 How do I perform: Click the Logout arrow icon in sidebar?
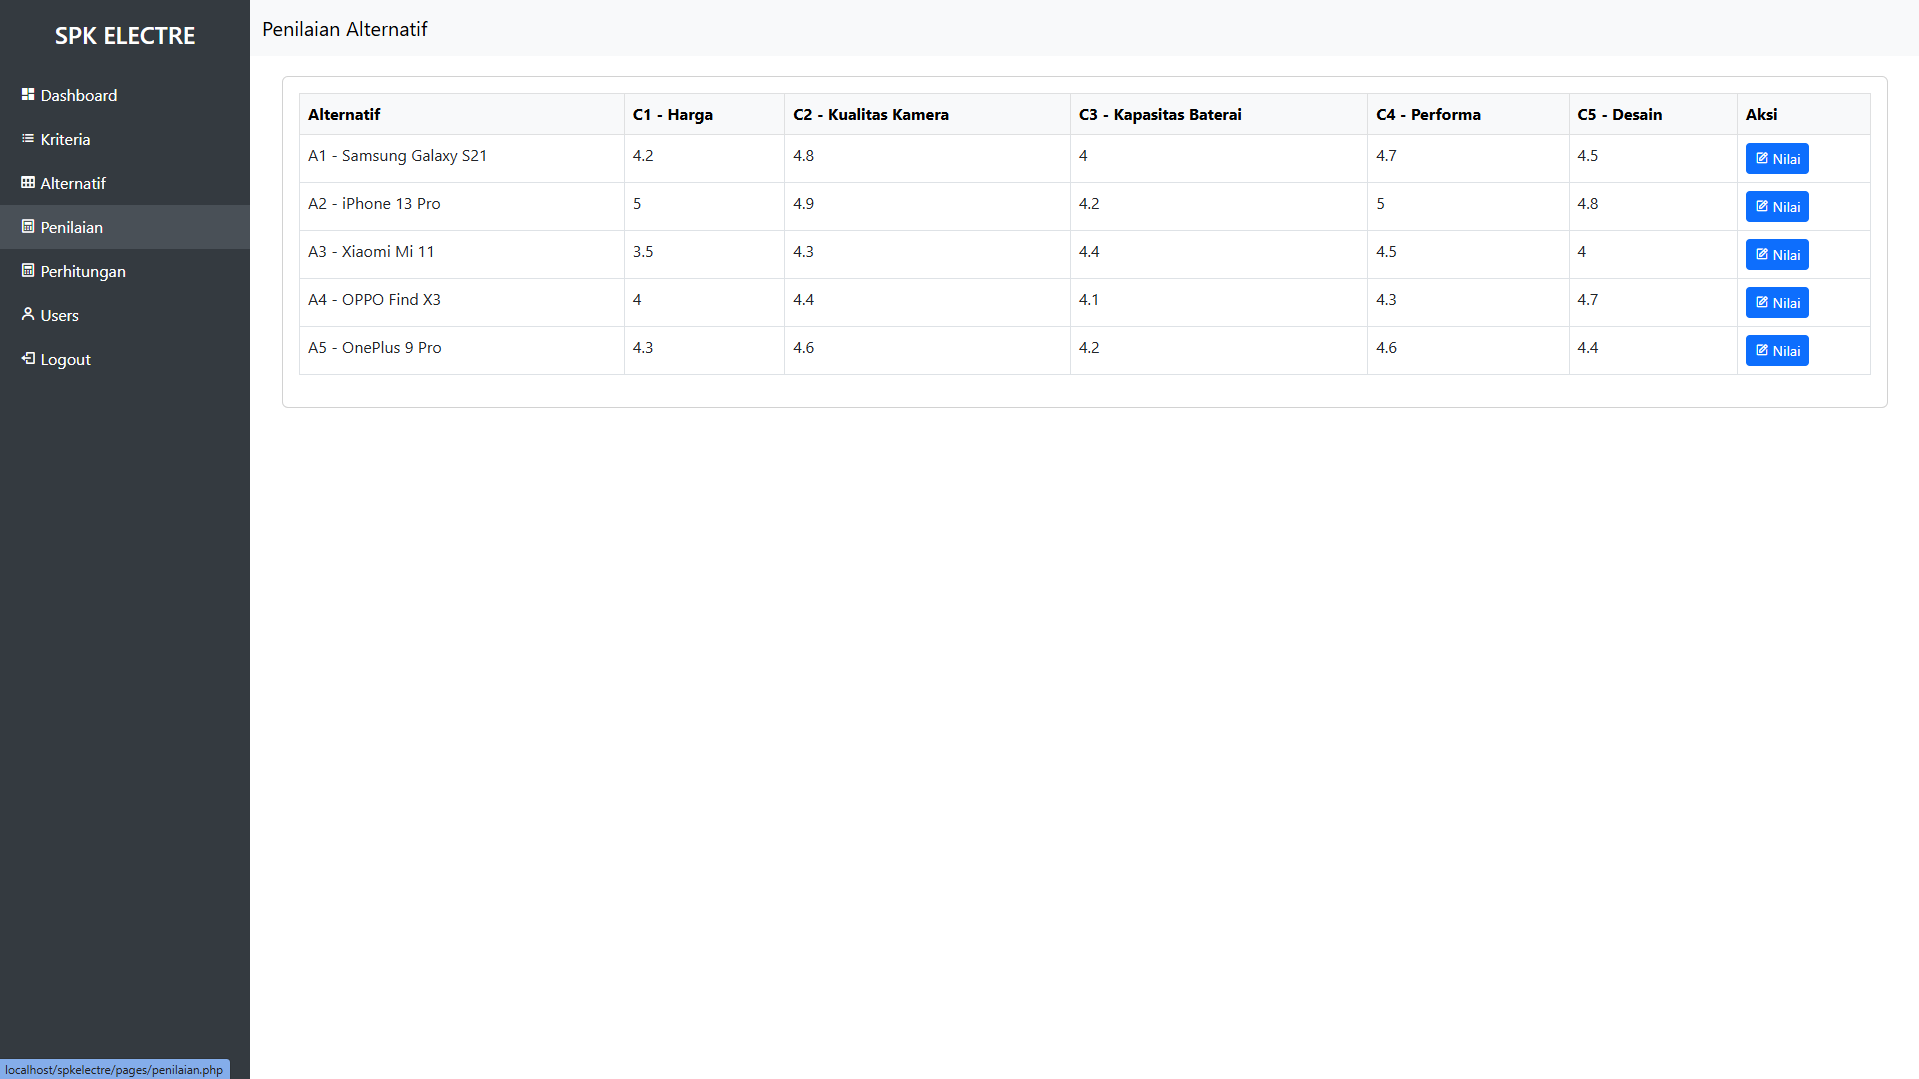(x=28, y=358)
